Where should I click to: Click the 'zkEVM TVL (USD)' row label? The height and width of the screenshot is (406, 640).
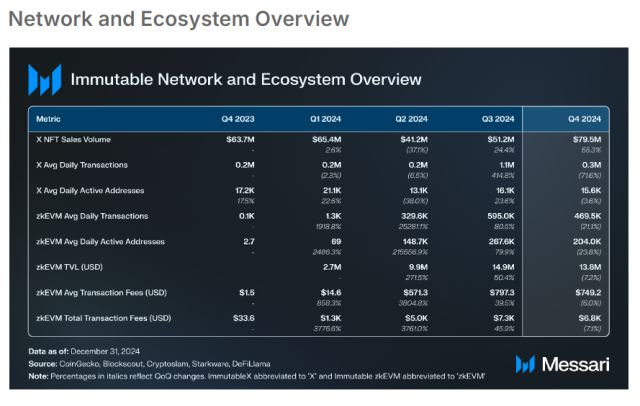click(x=70, y=267)
